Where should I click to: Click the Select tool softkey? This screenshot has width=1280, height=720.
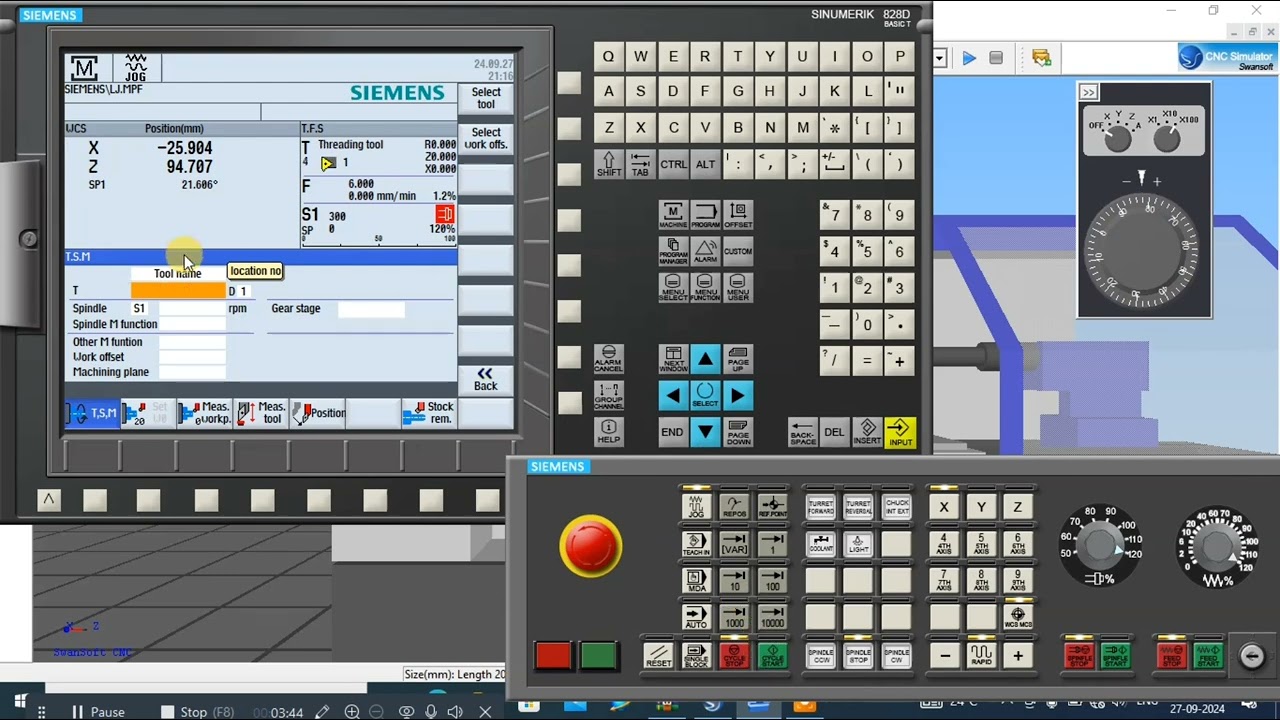click(486, 98)
